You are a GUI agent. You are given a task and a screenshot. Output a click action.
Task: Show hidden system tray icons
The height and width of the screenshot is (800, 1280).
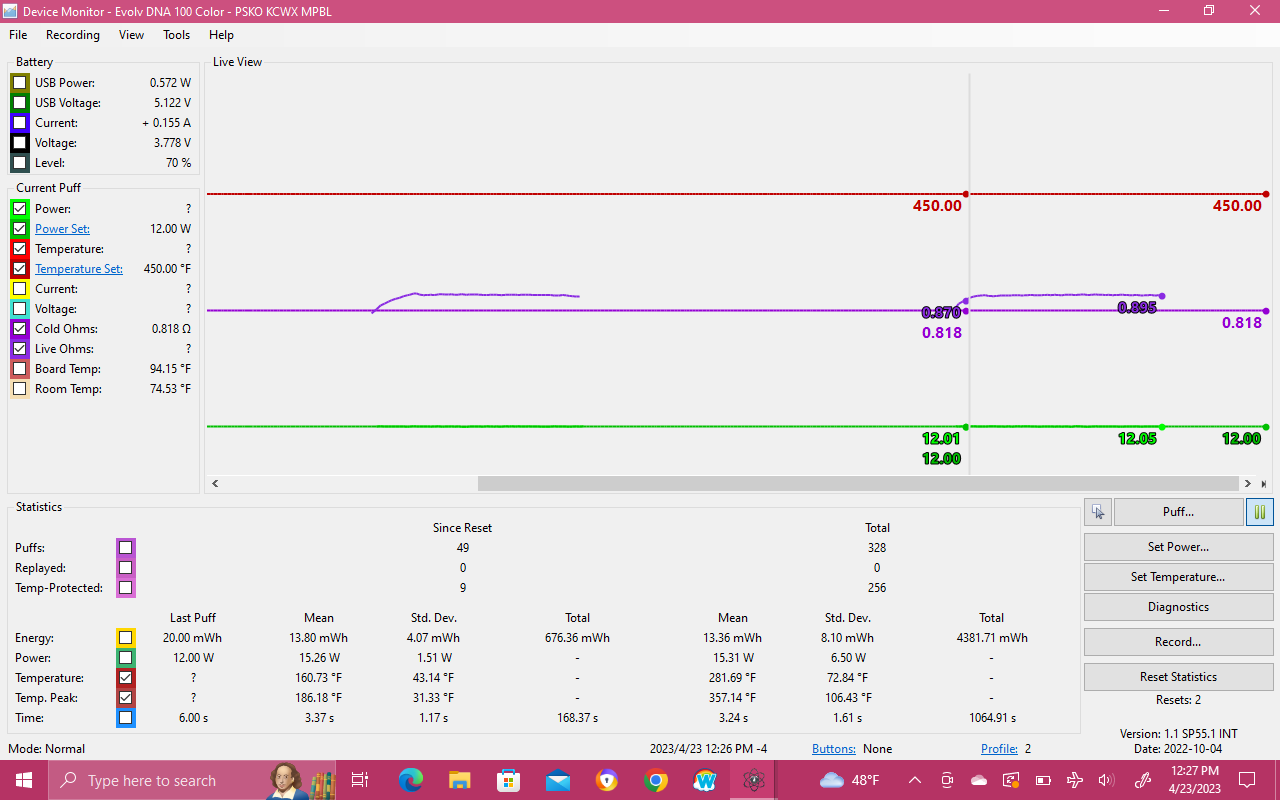click(915, 780)
